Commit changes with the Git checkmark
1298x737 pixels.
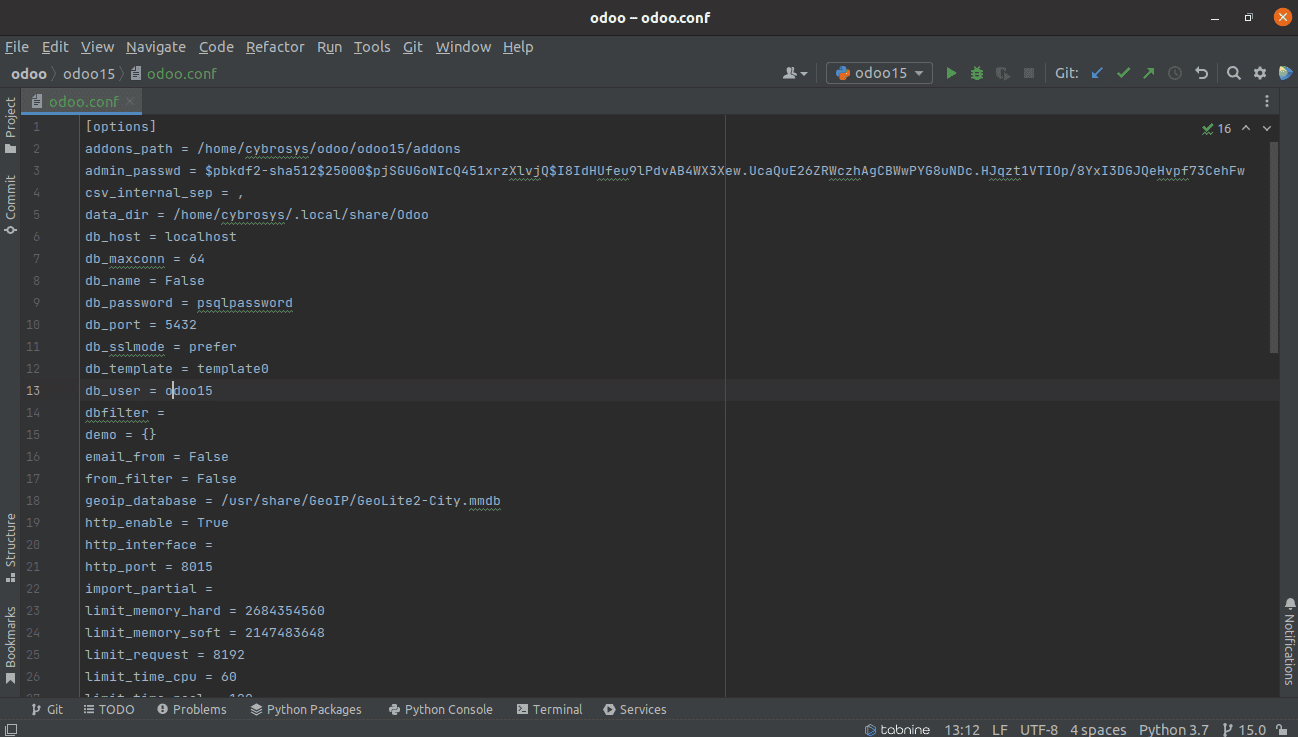(x=1123, y=73)
